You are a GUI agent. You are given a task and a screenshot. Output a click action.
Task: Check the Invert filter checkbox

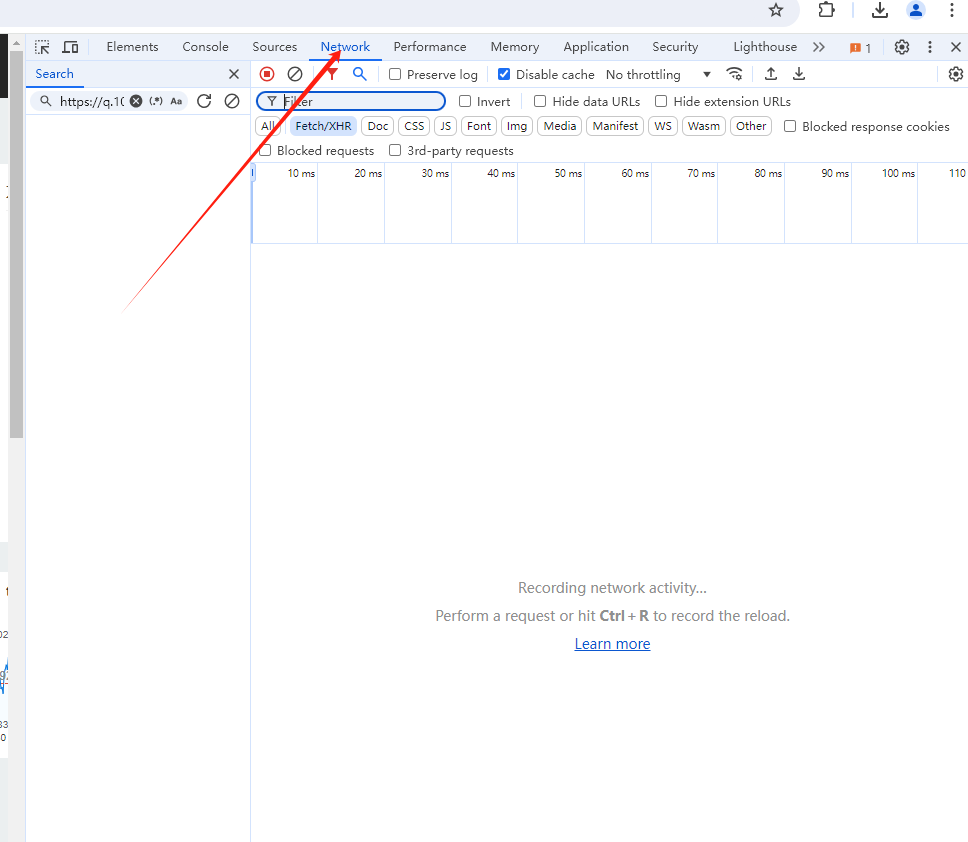point(465,101)
